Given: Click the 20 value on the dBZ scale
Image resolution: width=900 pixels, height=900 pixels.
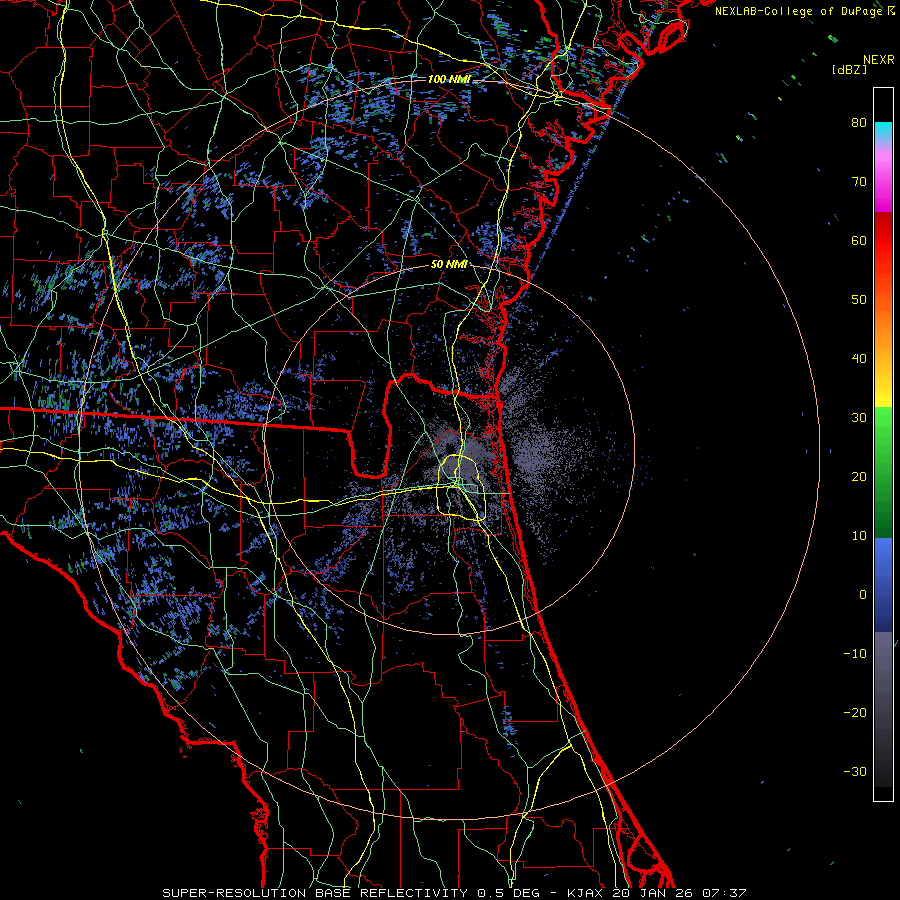Looking at the screenshot, I should 859,476.
